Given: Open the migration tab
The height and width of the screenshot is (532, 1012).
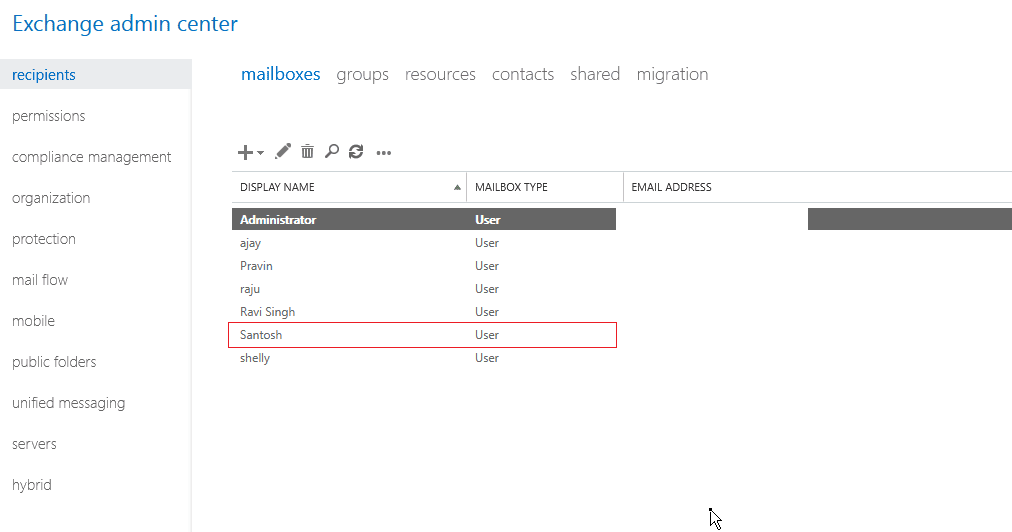Looking at the screenshot, I should (673, 75).
